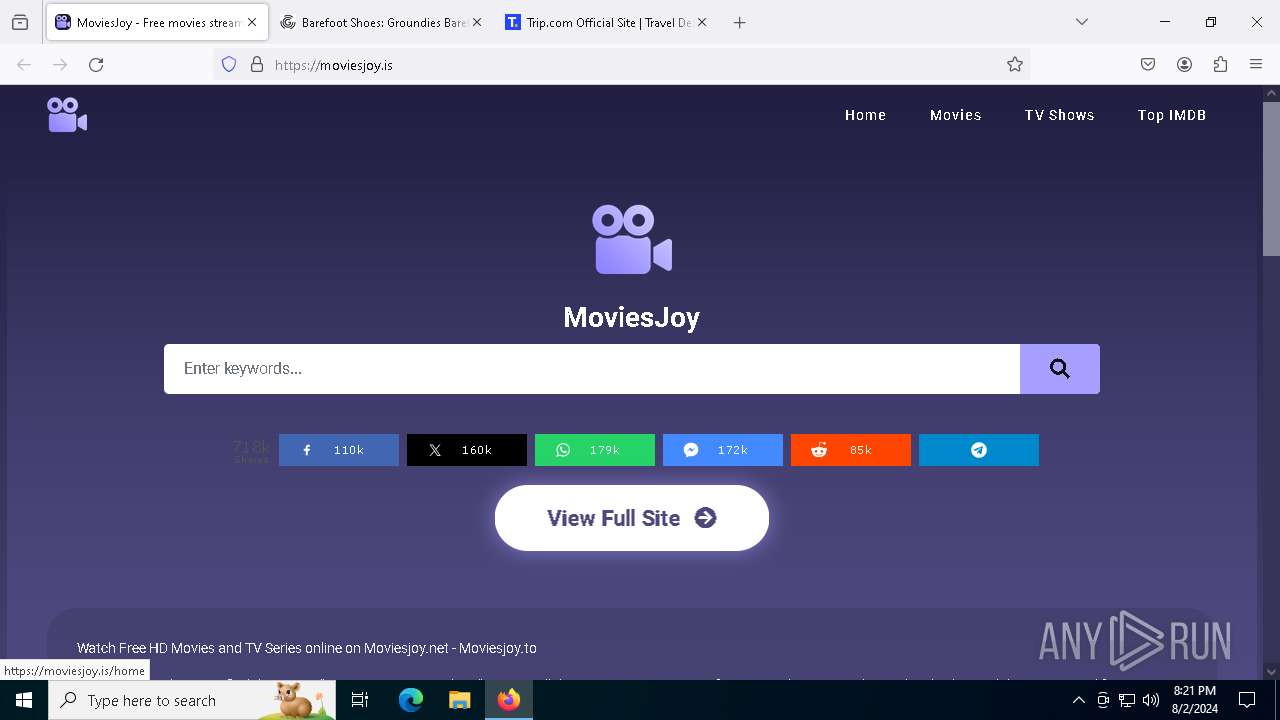The height and width of the screenshot is (720, 1280).
Task: Share via the Telegram button
Action: click(x=979, y=450)
